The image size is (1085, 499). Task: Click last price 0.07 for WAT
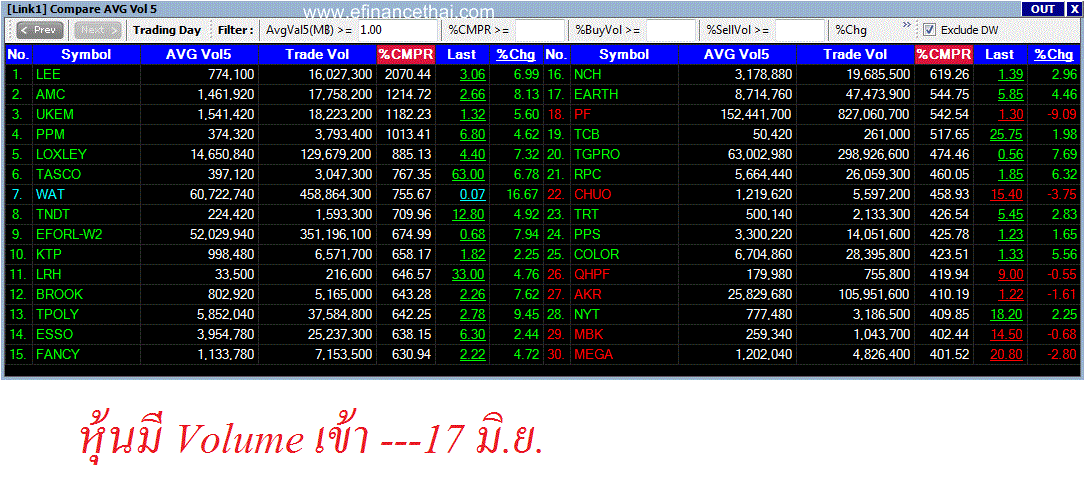point(473,194)
